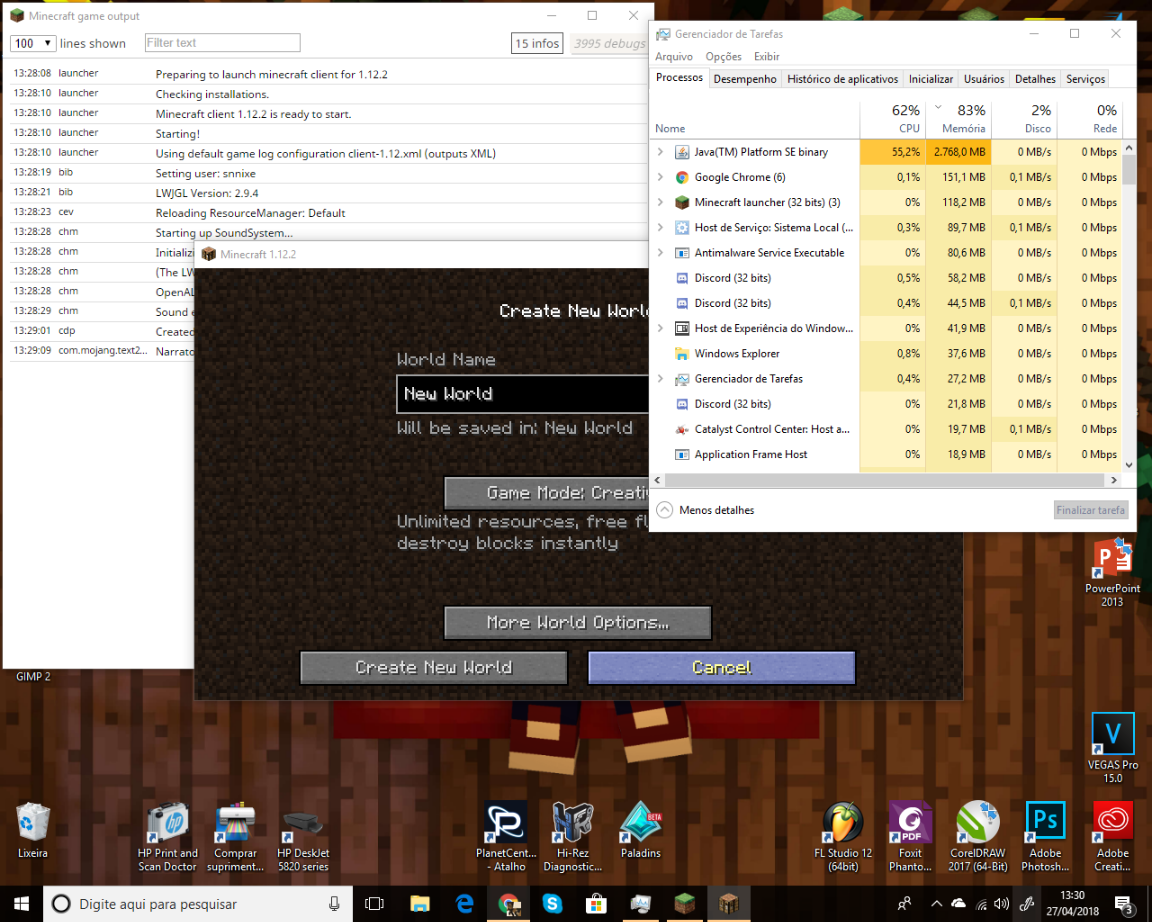
Task: Open HP Print and Scan Doctor shortcut
Action: coord(168,837)
